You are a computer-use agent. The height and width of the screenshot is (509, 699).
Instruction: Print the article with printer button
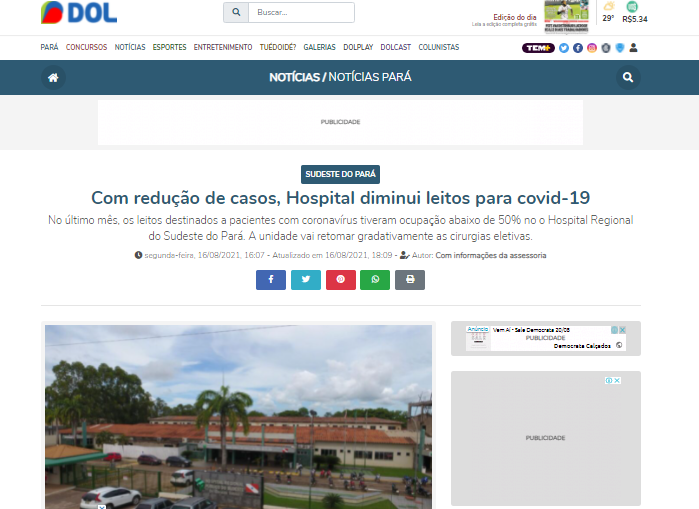(410, 280)
